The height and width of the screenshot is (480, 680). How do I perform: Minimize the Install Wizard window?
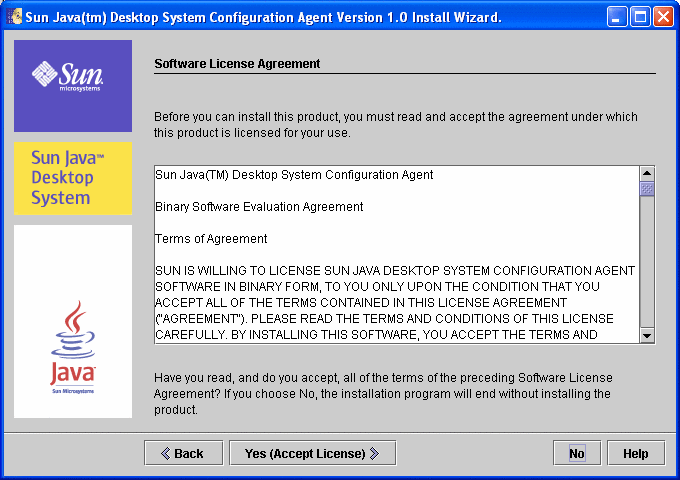click(x=617, y=17)
